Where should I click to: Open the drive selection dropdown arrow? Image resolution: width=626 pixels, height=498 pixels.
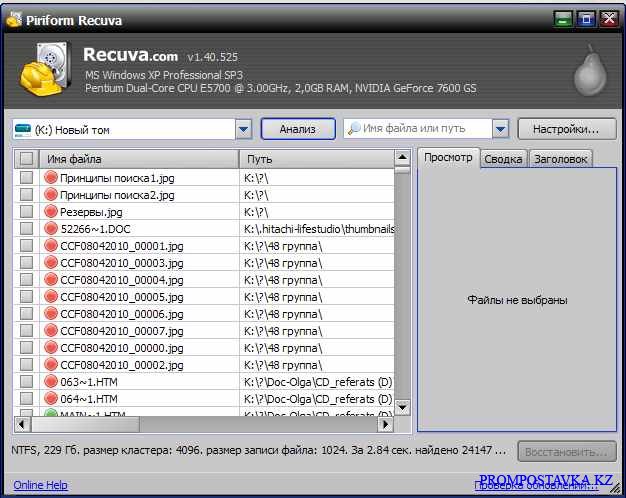pos(244,129)
